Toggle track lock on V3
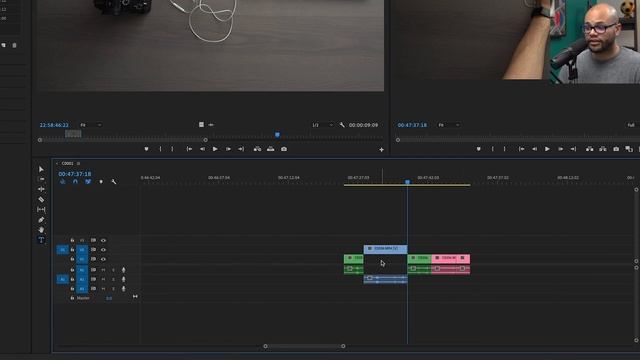640x360 pixels. (x=72, y=240)
